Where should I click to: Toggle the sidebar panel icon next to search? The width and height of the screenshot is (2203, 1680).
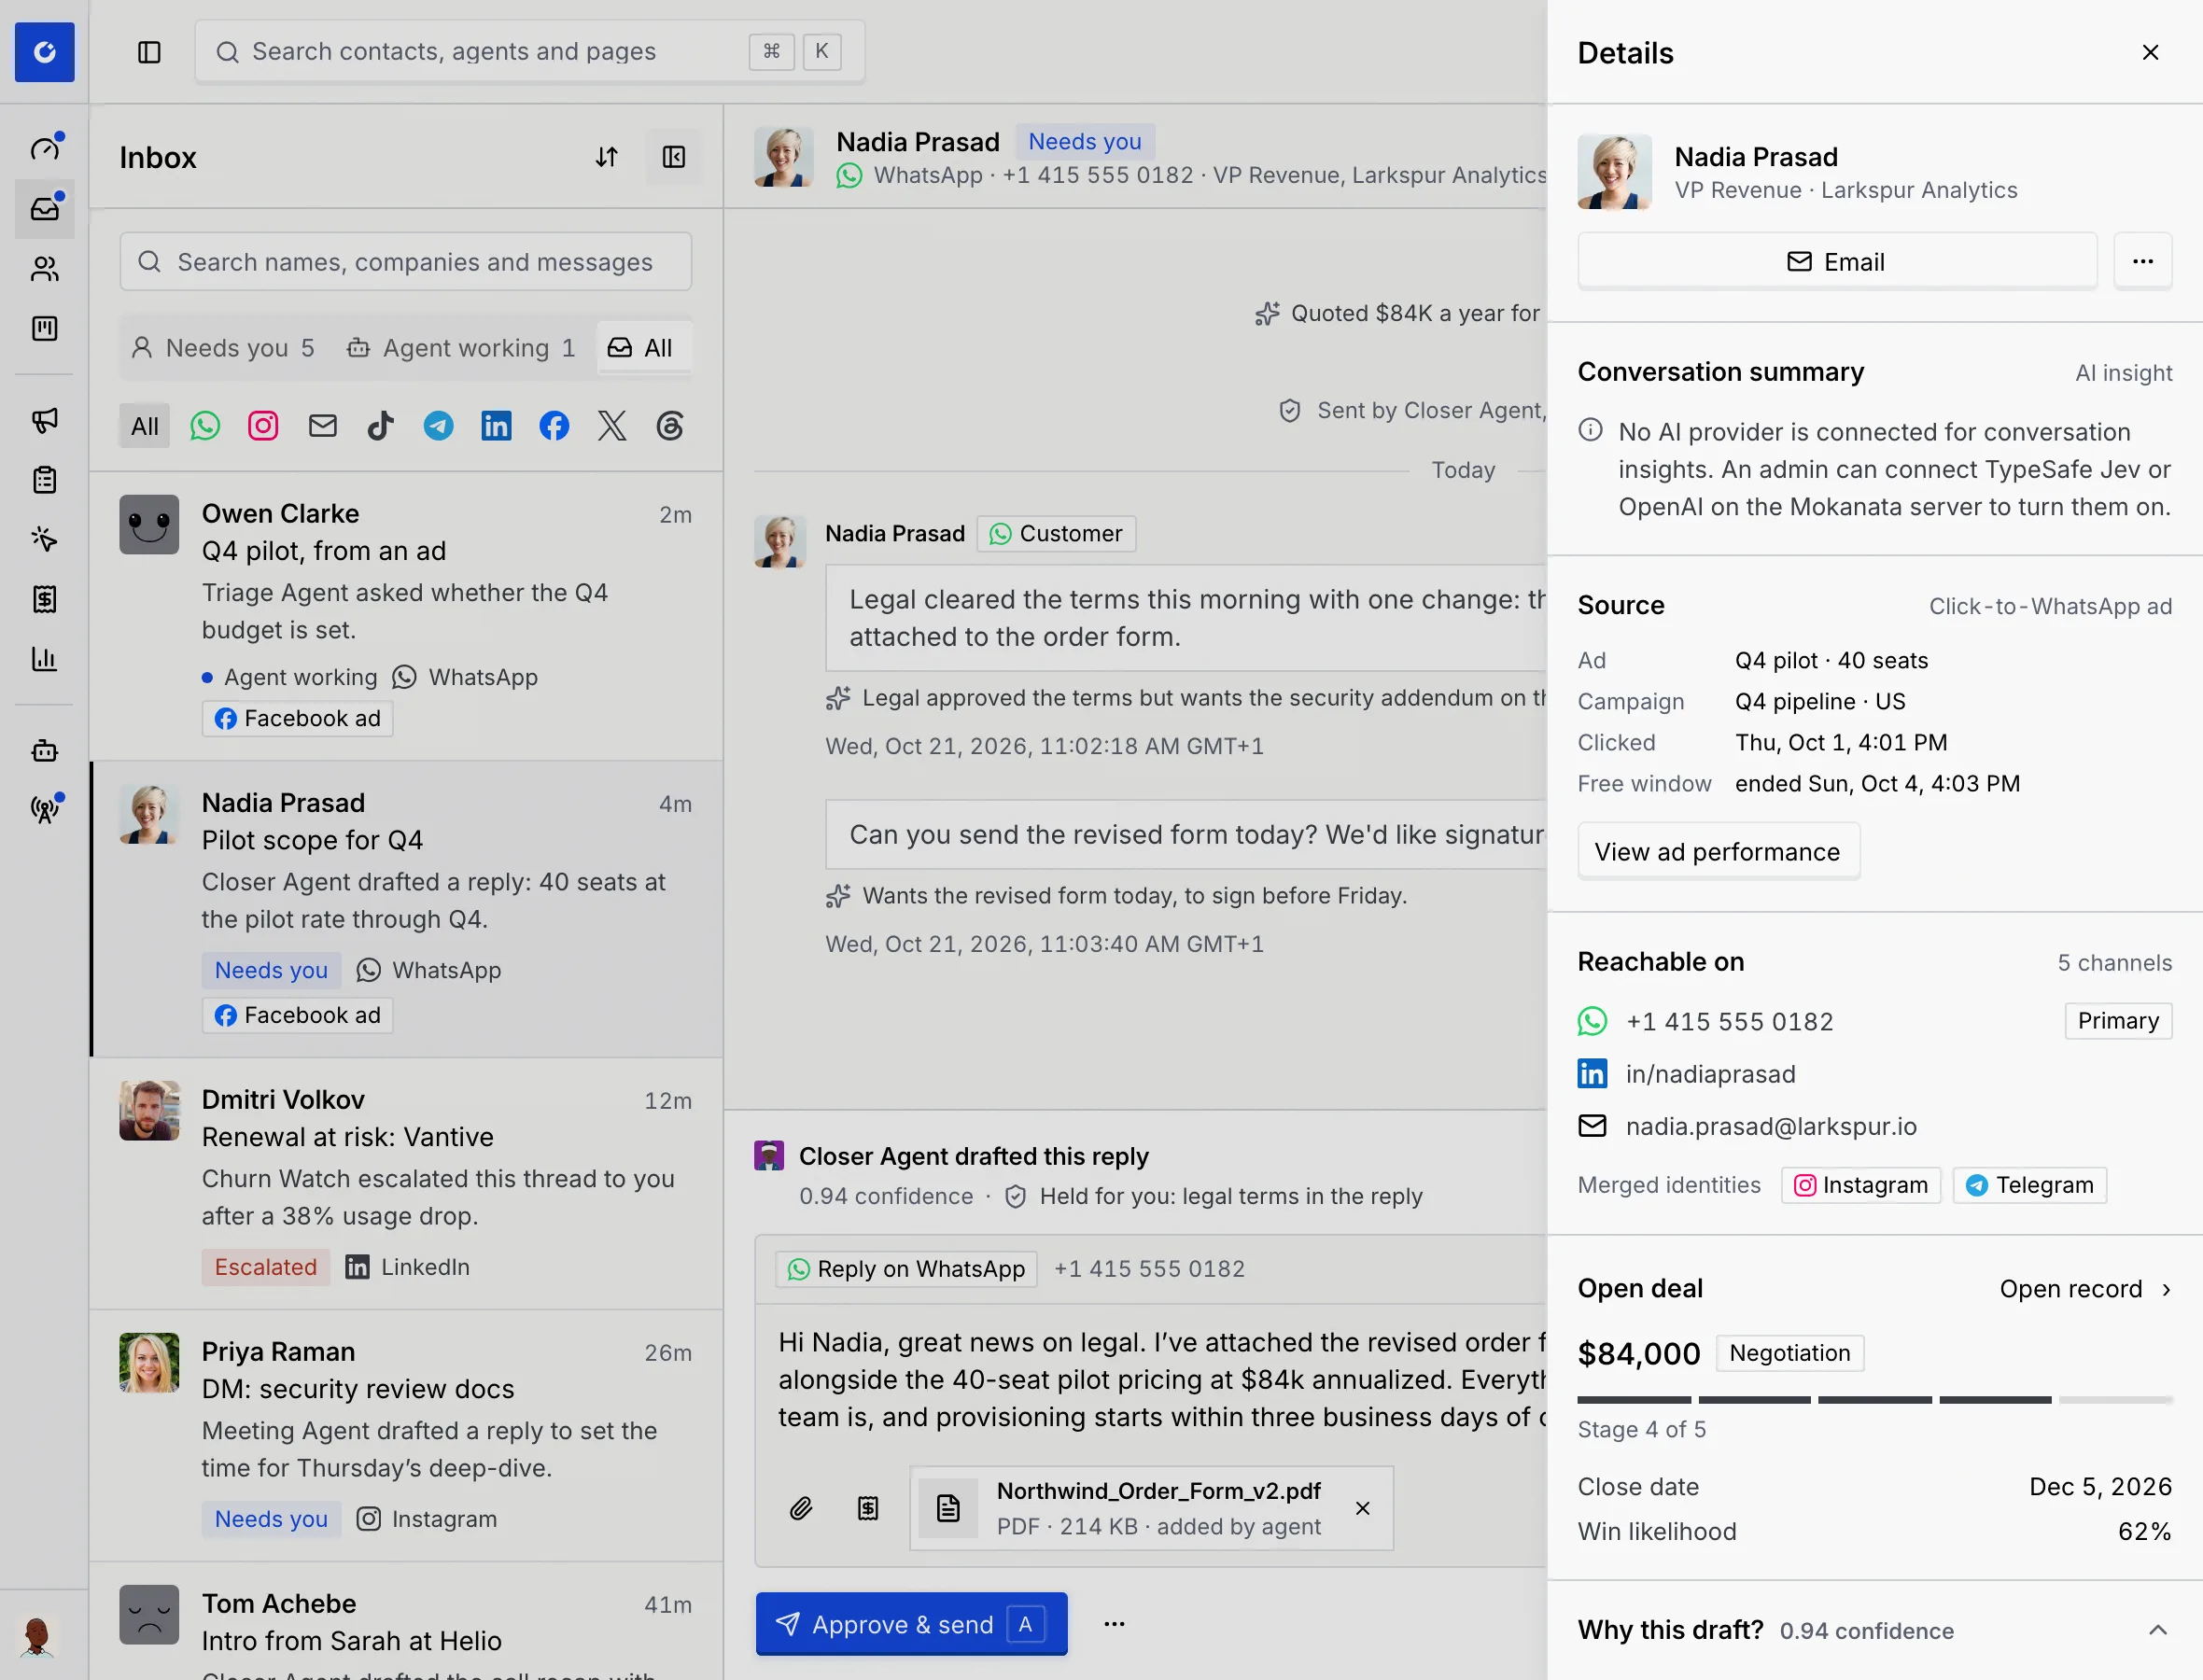click(149, 52)
